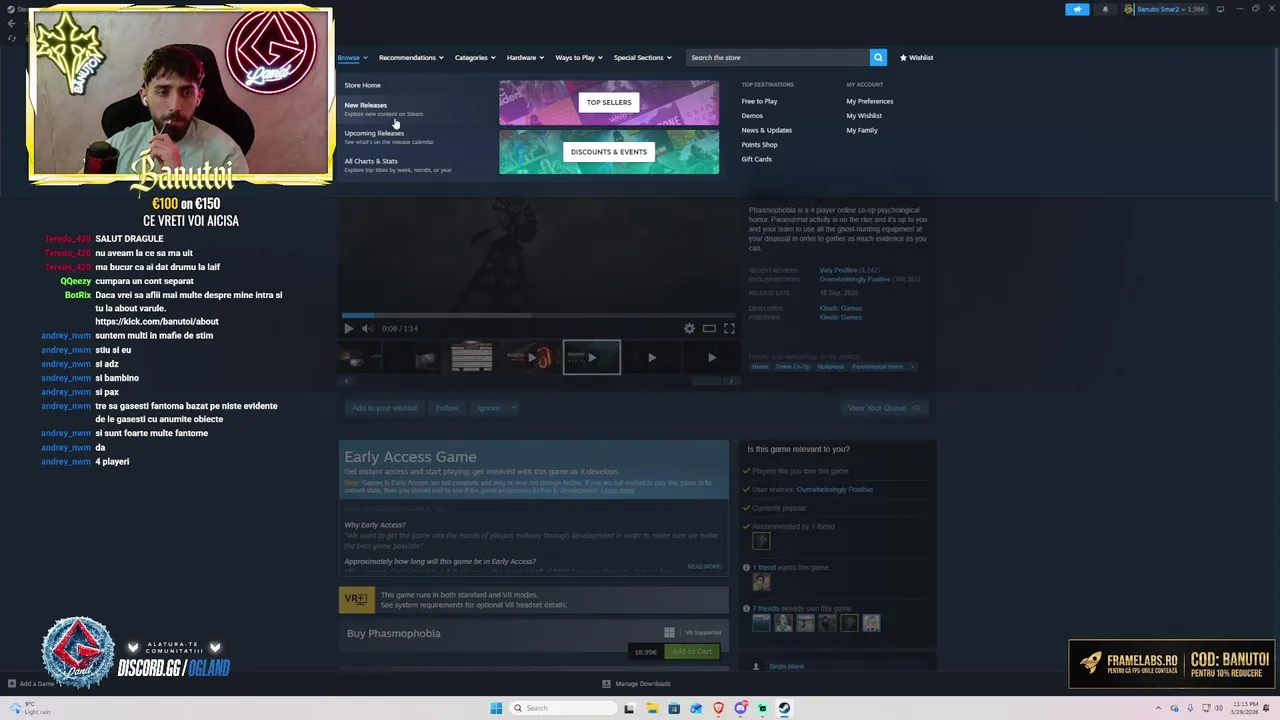
Task: Click Add to your wishlist button
Action: coord(384,408)
